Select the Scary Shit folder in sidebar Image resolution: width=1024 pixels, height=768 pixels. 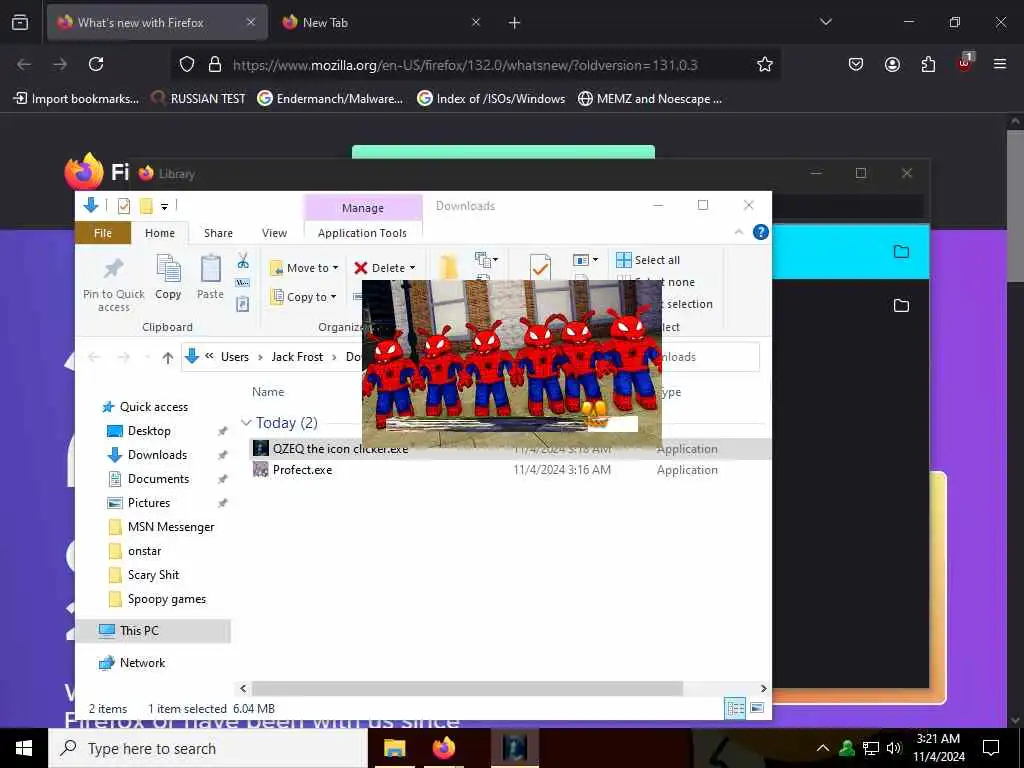(153, 575)
